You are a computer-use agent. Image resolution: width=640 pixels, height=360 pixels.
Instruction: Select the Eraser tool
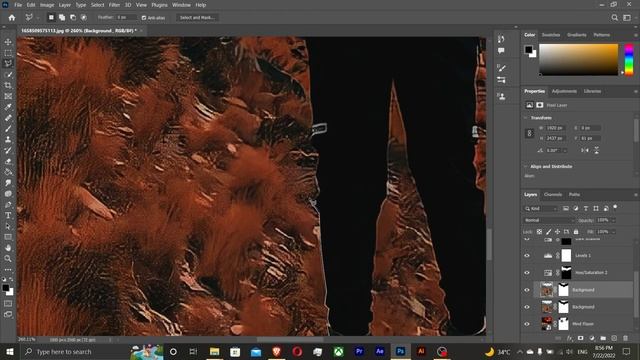point(8,161)
